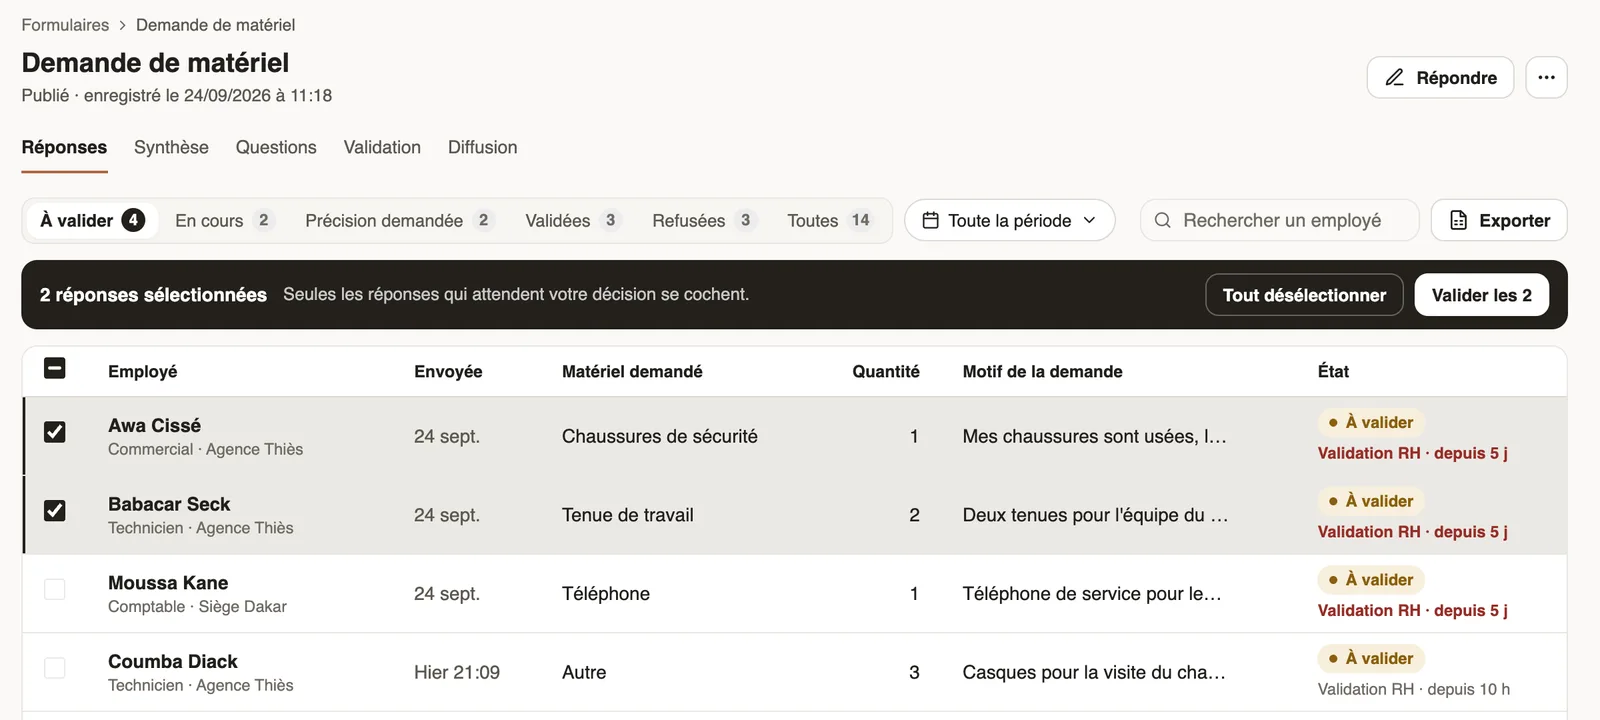
Task: Uncheck Babacar Seck's row checkbox
Action: (x=55, y=510)
